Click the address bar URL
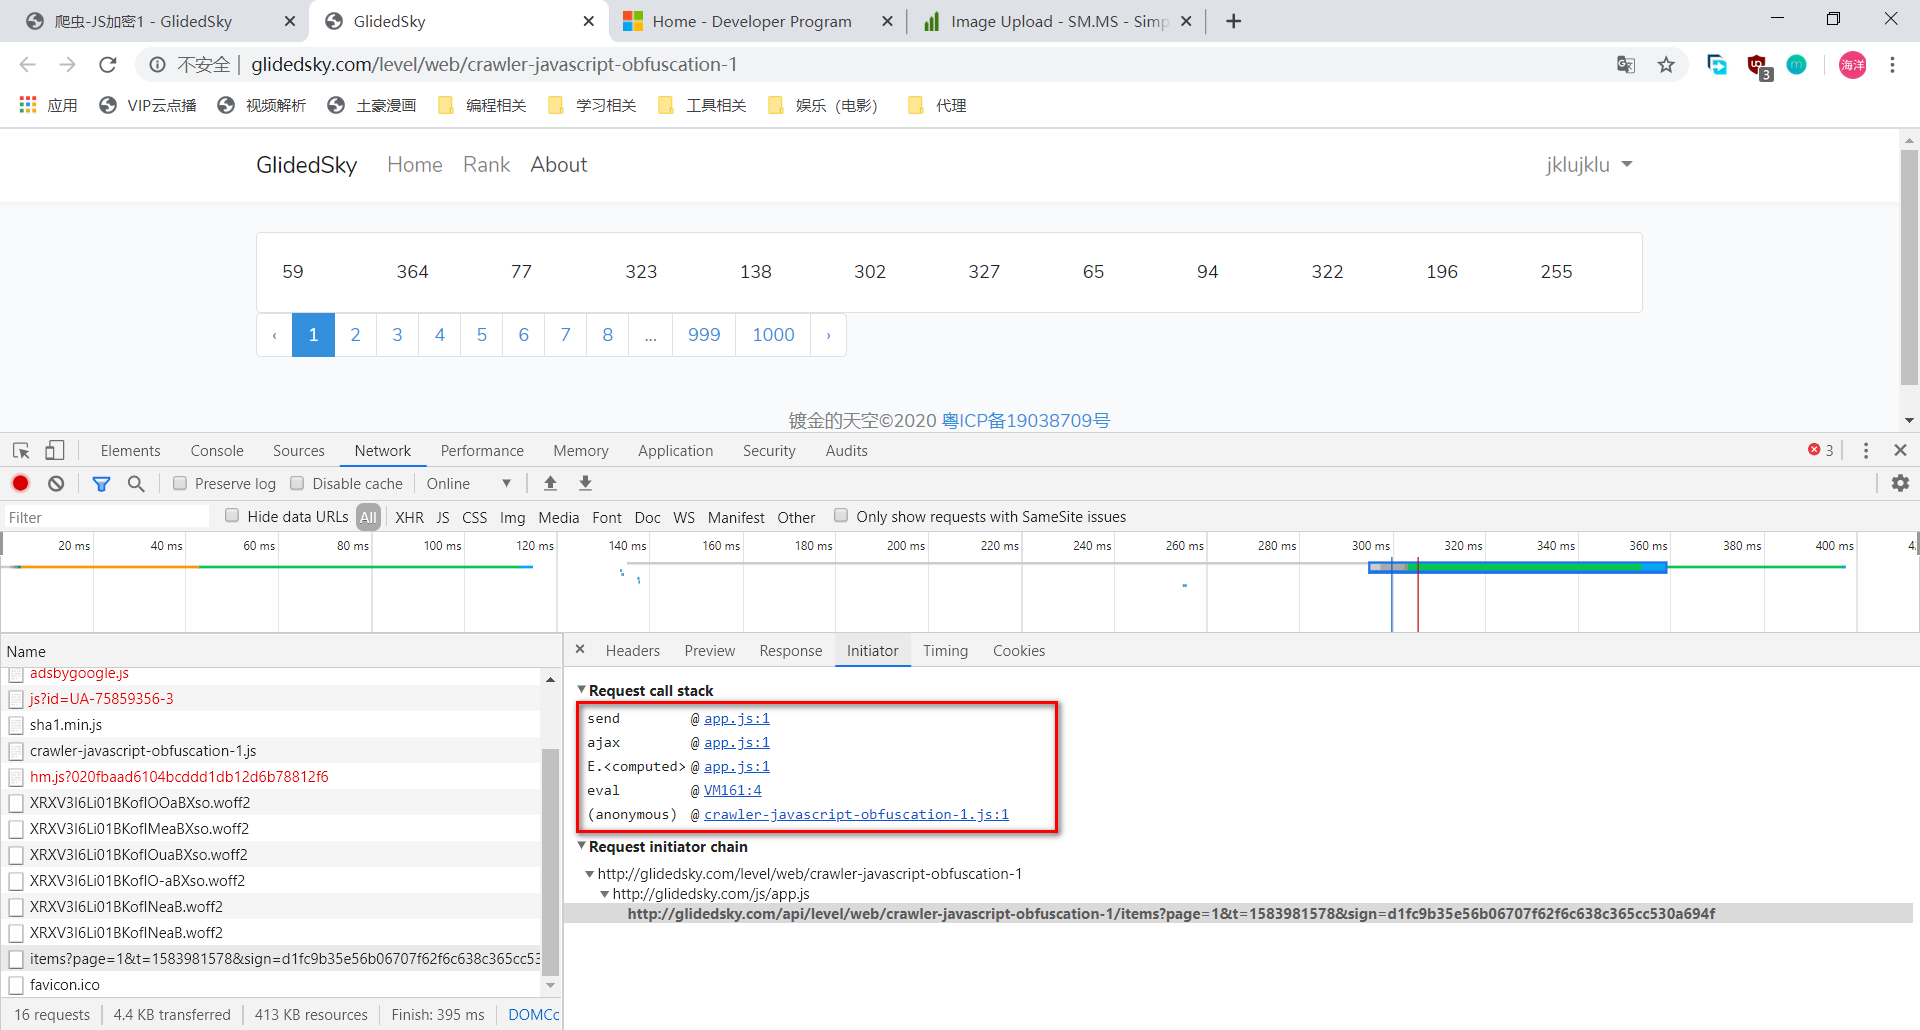Screen dimensions: 1920x1030 (x=494, y=65)
